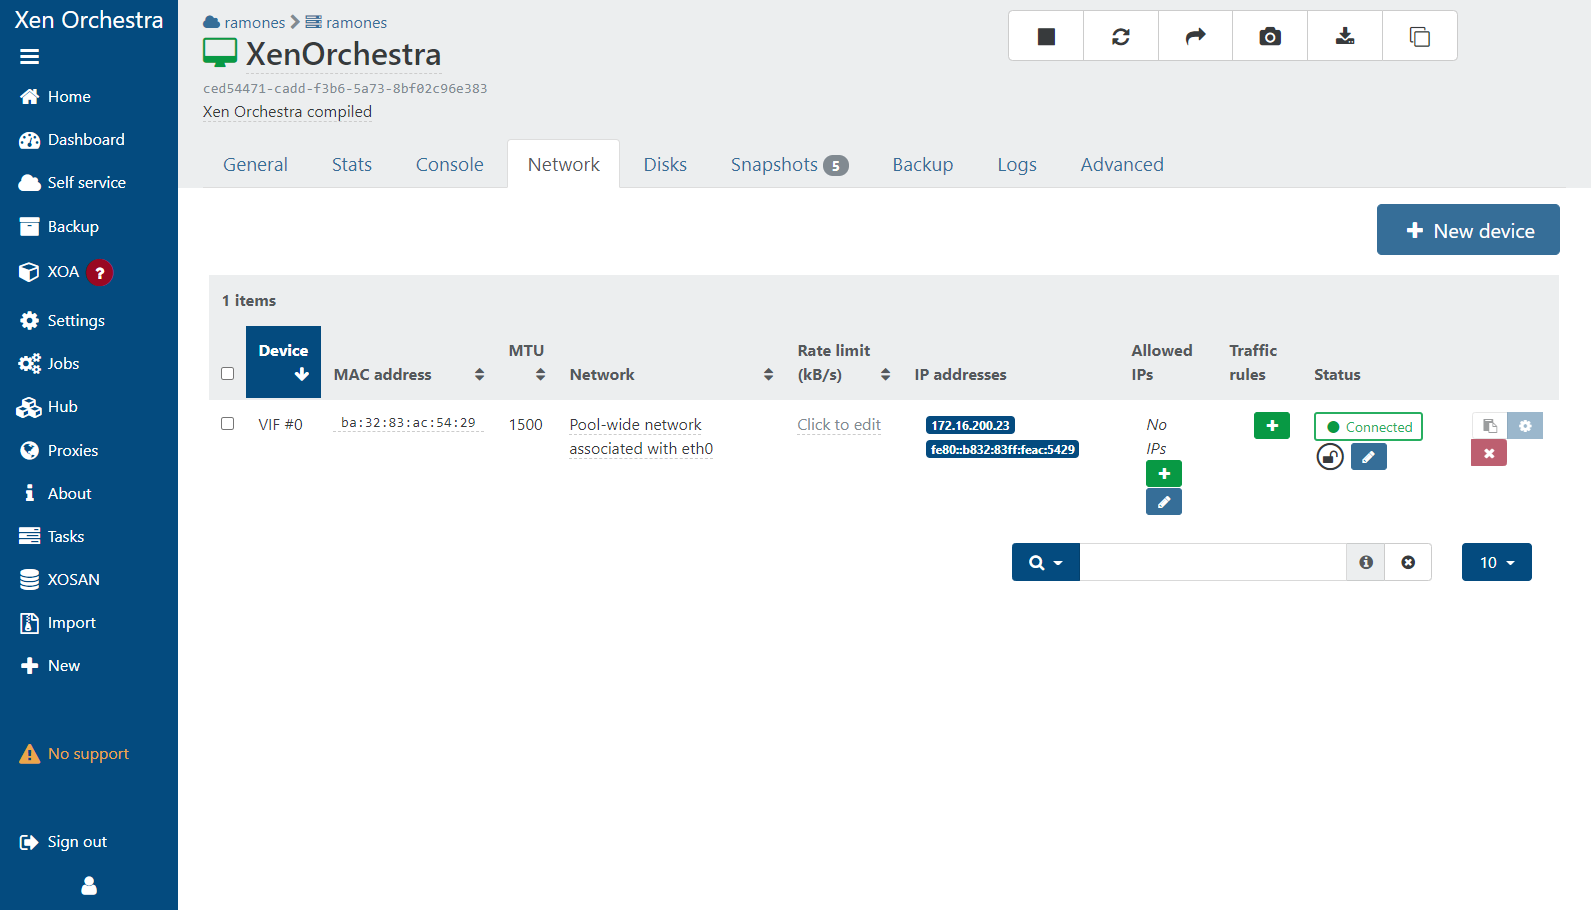Toggle the sidebar hamburger menu

pyautogui.click(x=29, y=57)
